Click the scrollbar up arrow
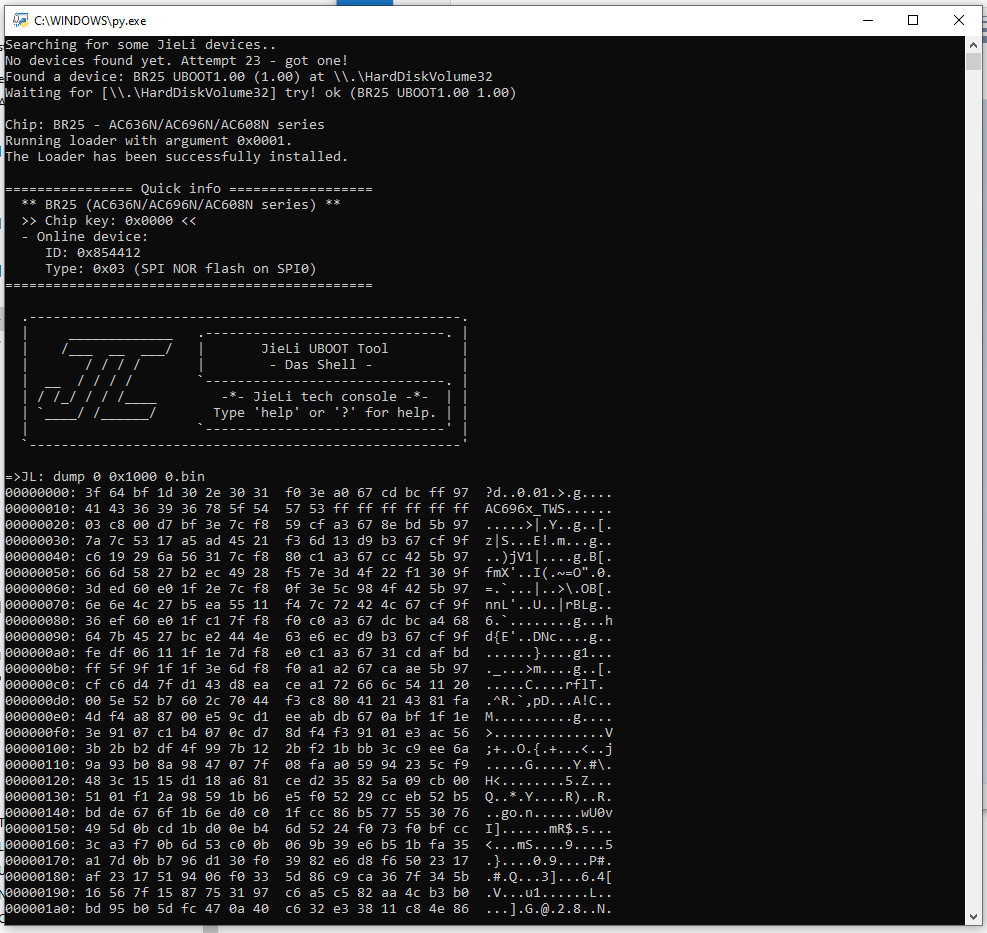The image size is (987, 933). coord(973,45)
